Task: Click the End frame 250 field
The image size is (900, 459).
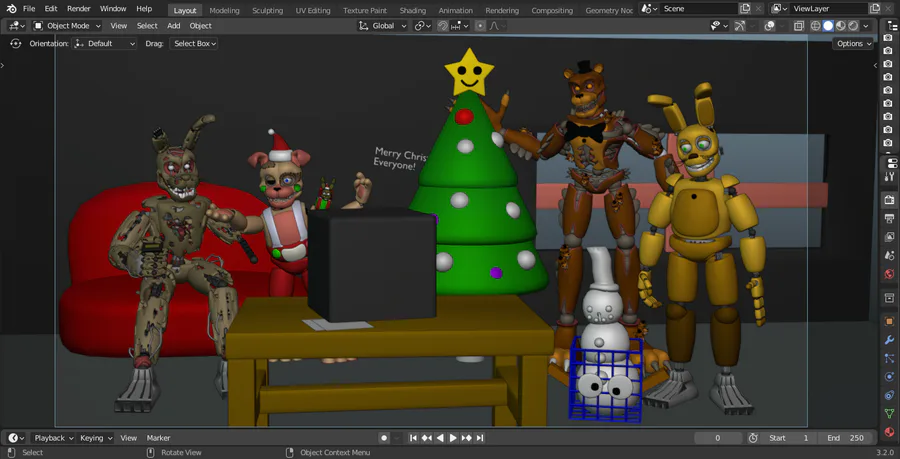Action: tap(845, 438)
